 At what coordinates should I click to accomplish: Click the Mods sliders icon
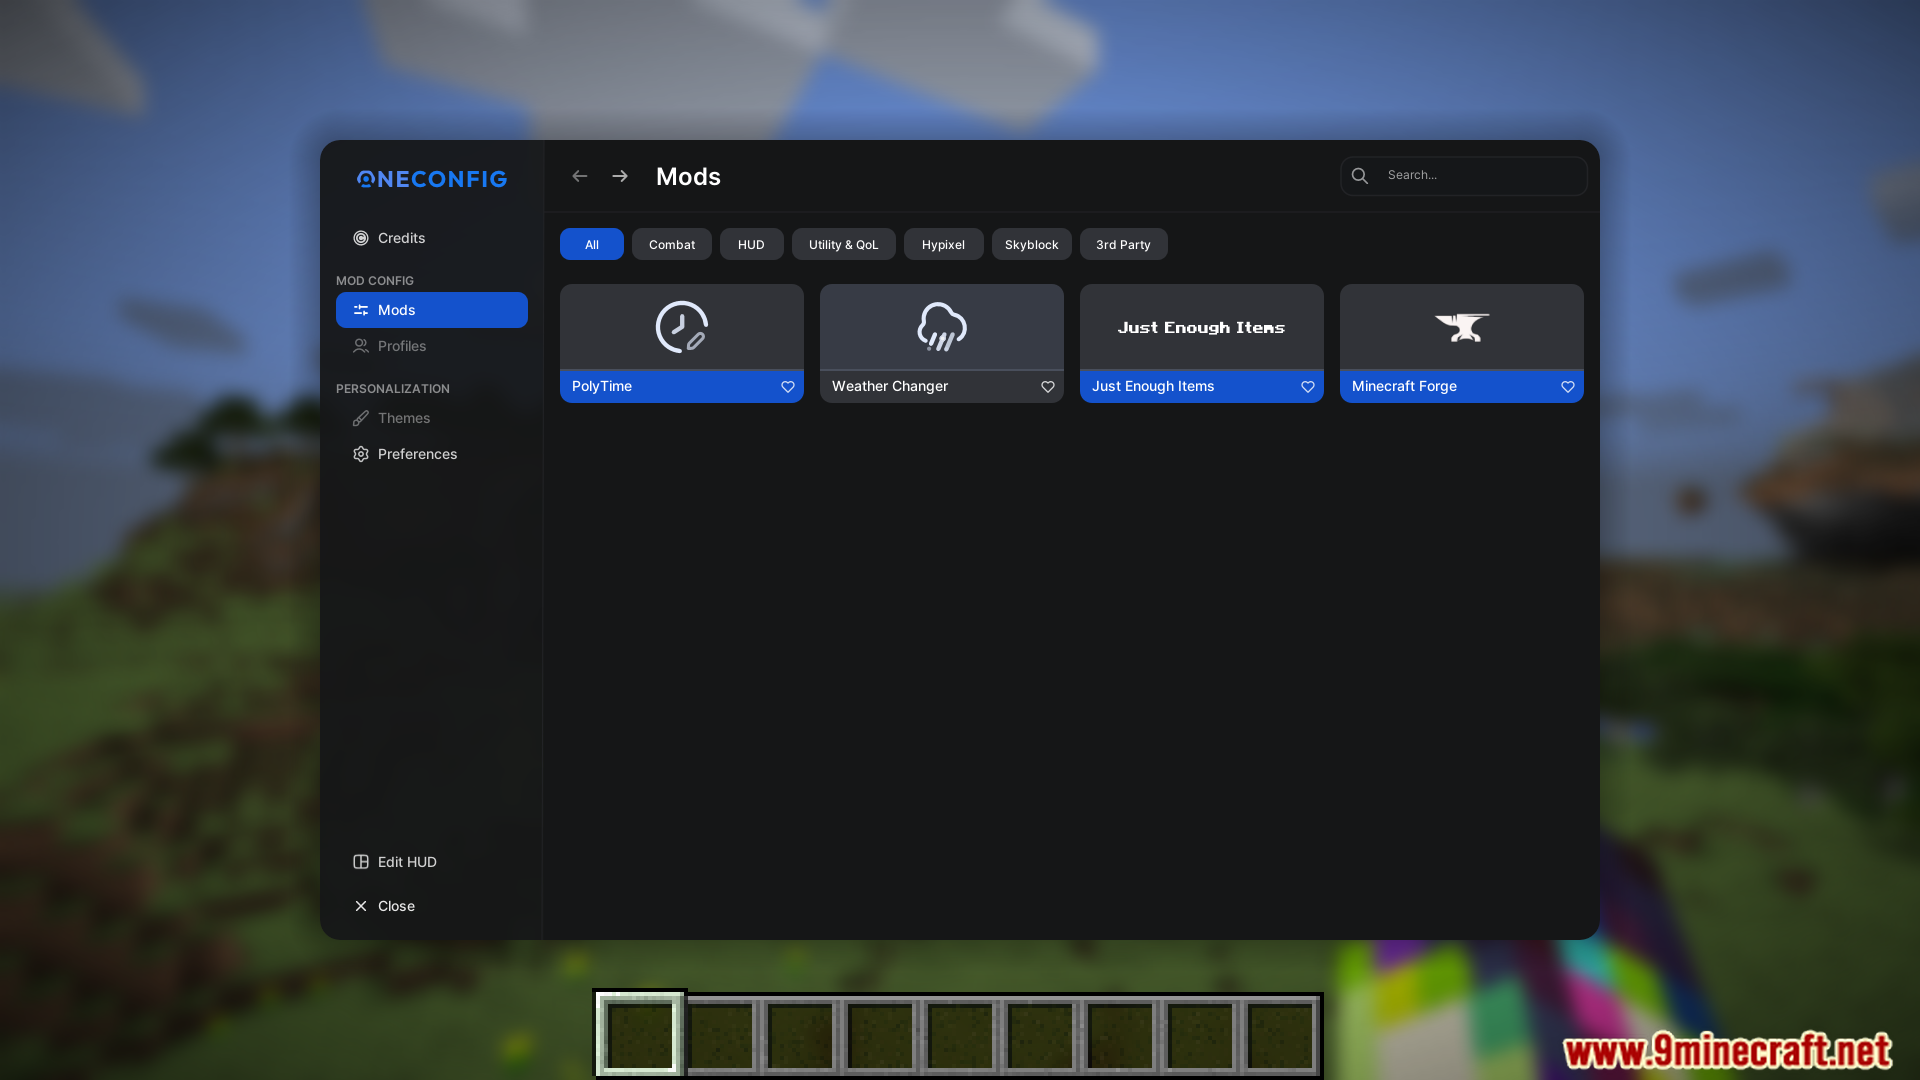coord(361,310)
